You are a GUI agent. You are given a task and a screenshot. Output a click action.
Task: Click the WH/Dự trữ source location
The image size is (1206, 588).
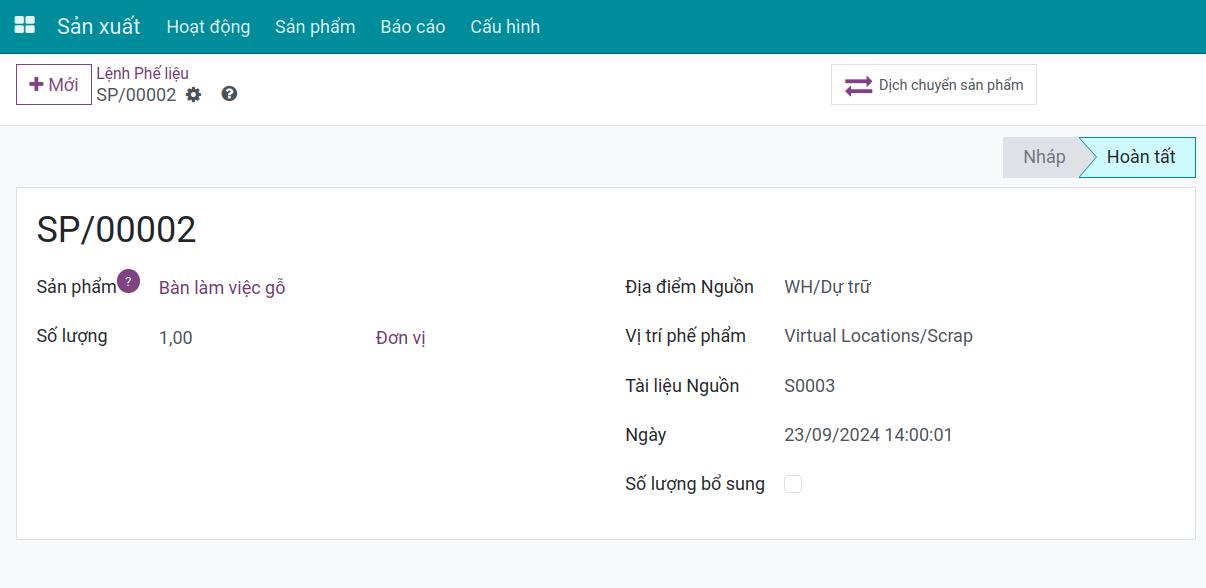click(827, 287)
